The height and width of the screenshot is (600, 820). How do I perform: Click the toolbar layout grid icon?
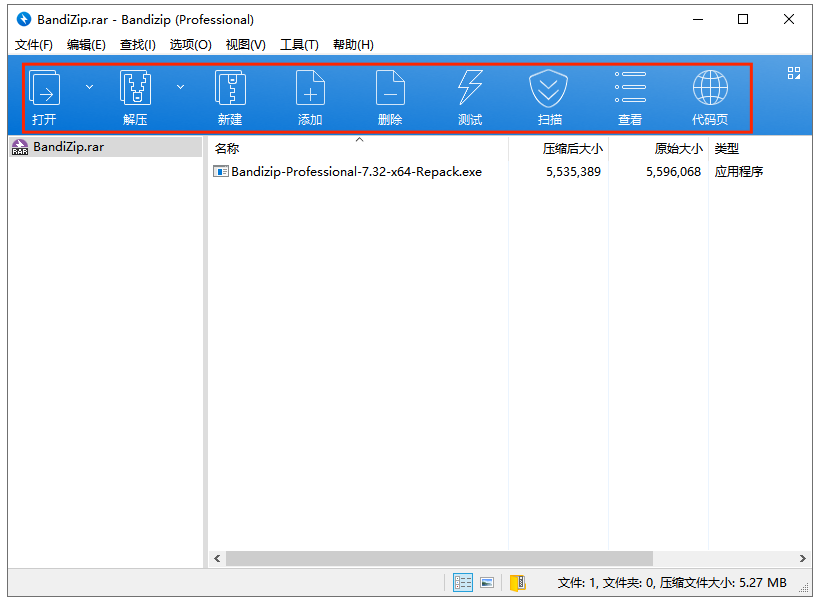794,73
